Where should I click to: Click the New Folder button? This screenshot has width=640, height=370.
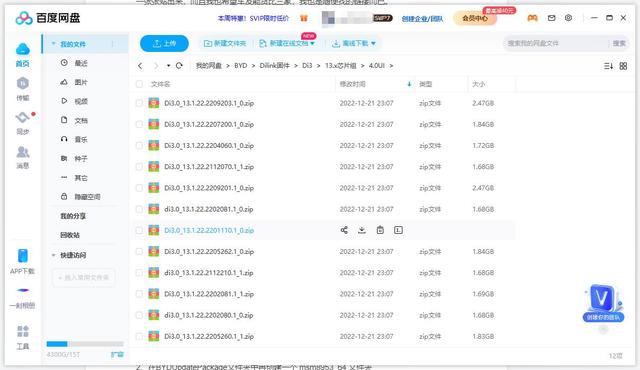pos(225,43)
